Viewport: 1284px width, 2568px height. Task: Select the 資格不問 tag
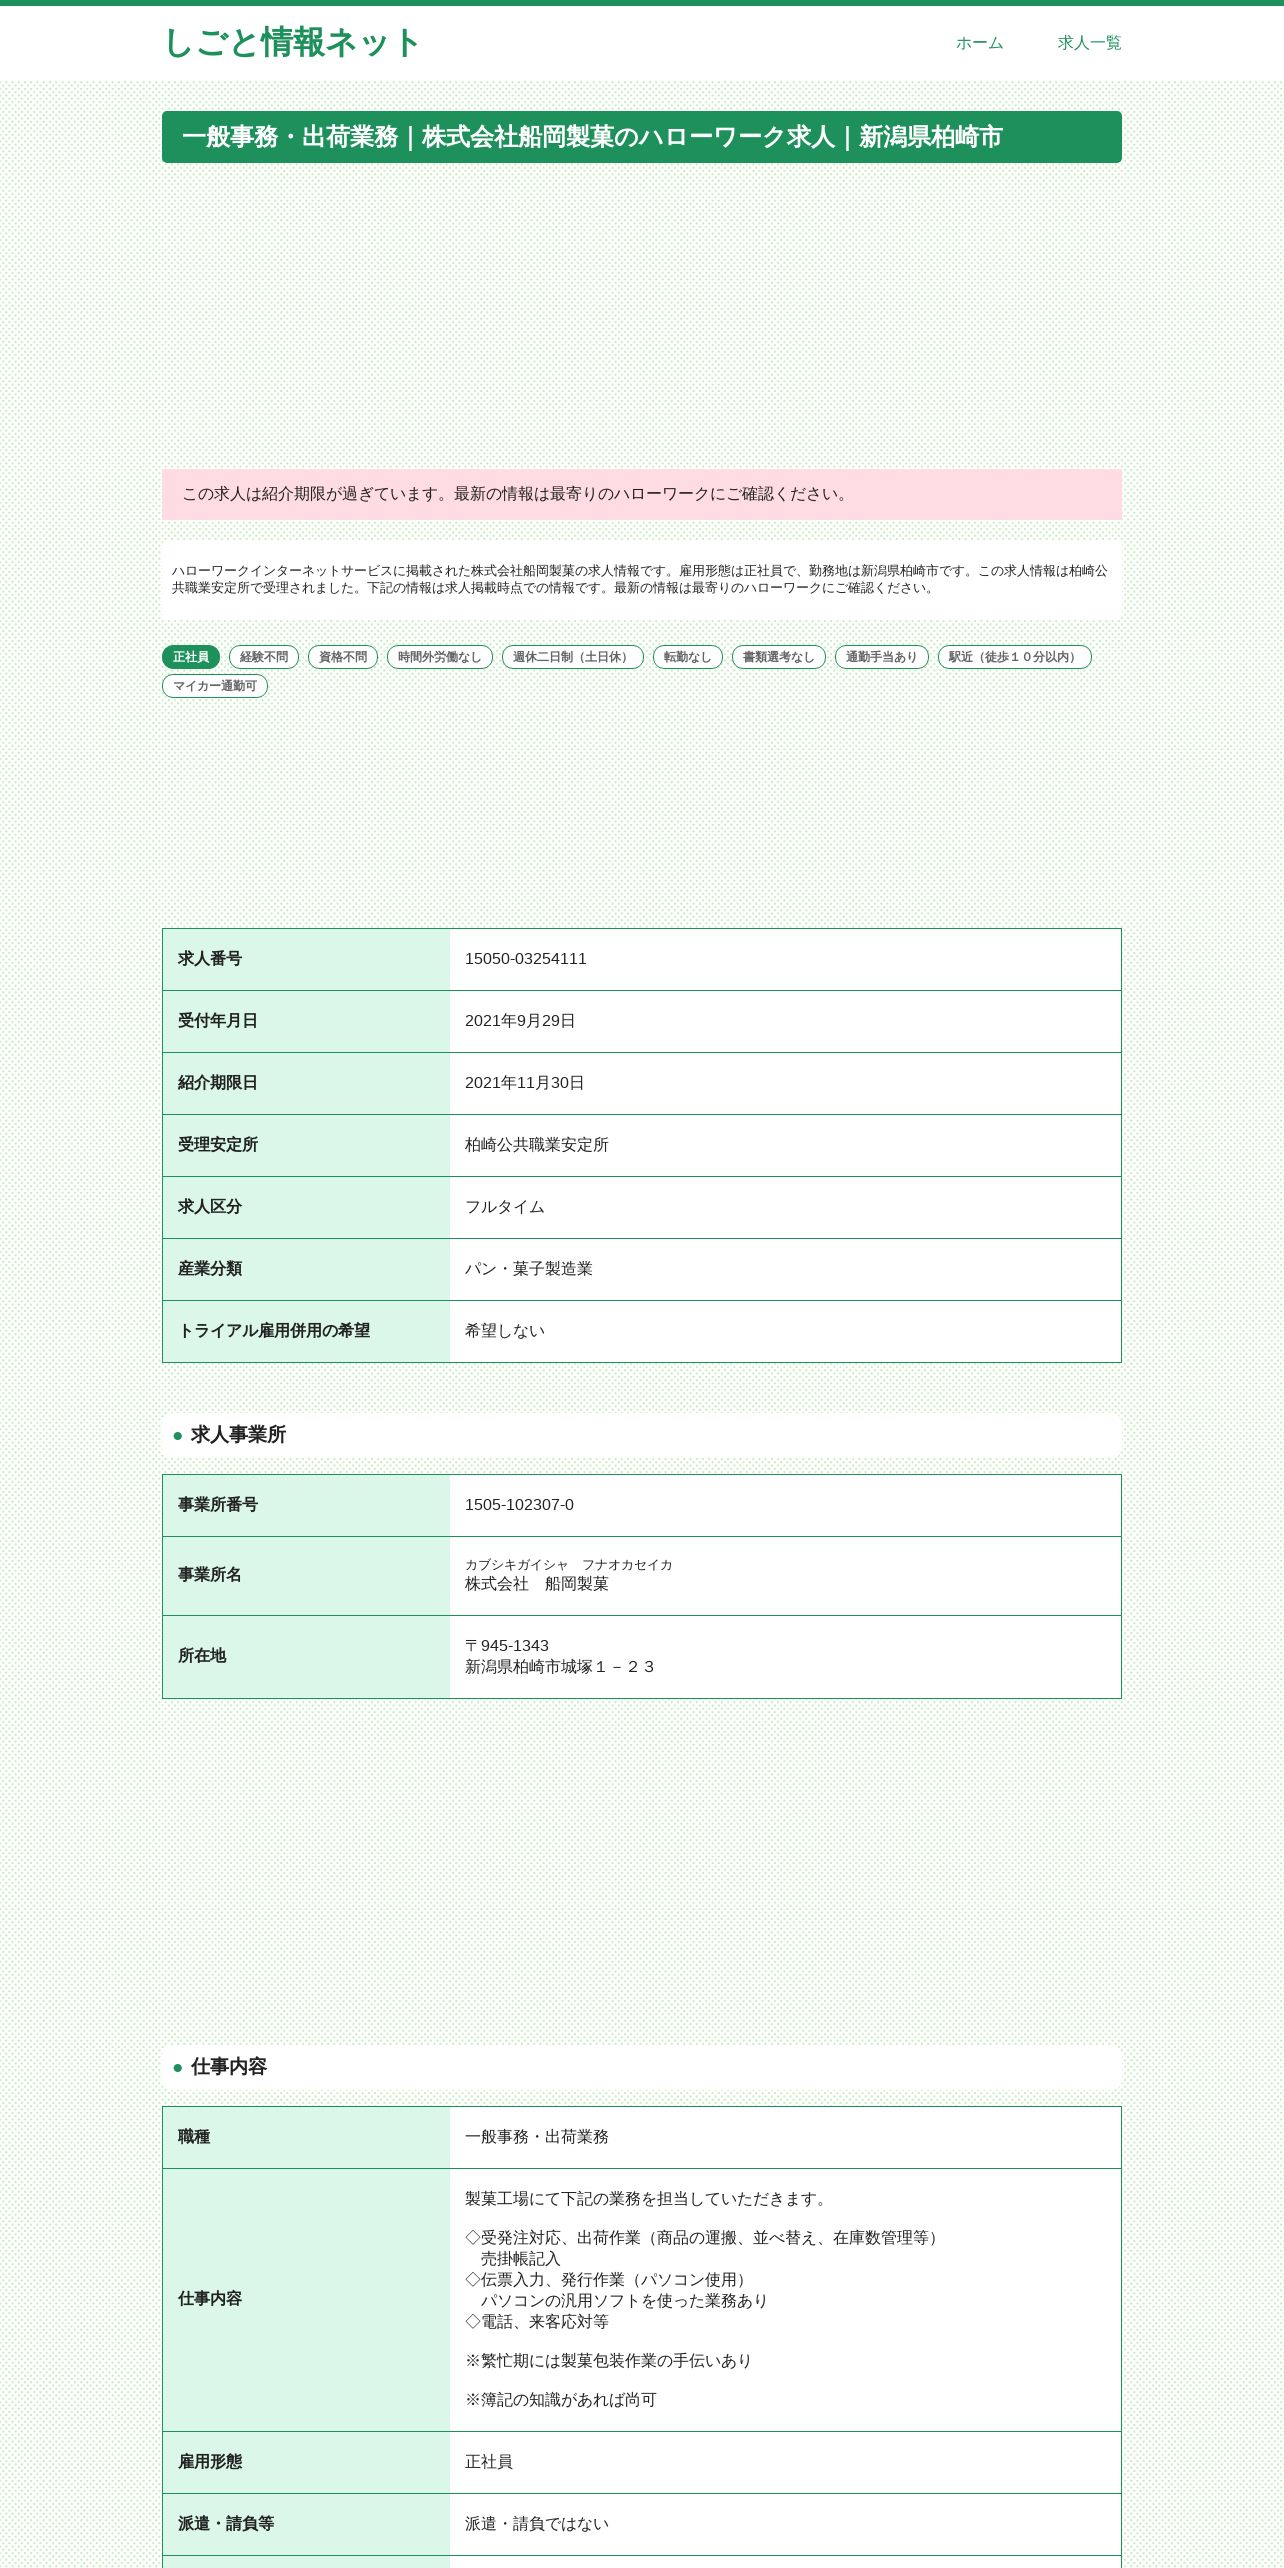(x=343, y=657)
